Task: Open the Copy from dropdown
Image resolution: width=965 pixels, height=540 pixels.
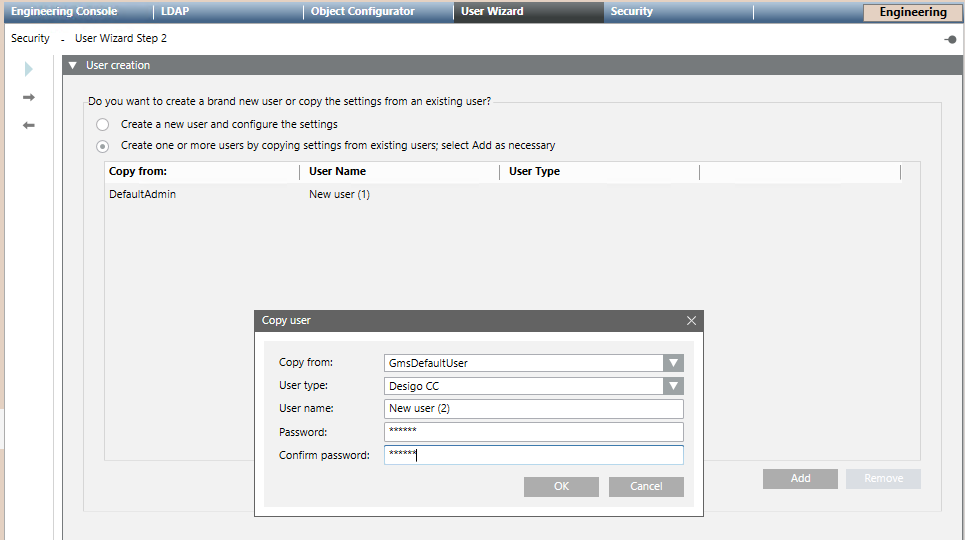Action: pyautogui.click(x=674, y=363)
